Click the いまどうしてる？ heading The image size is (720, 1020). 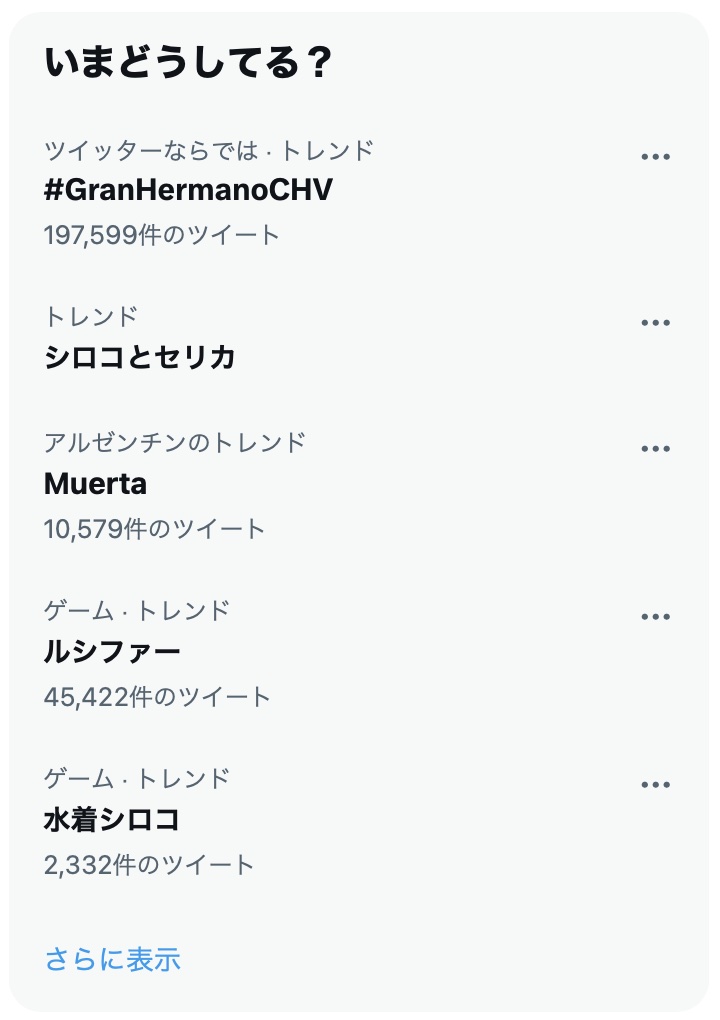188,64
